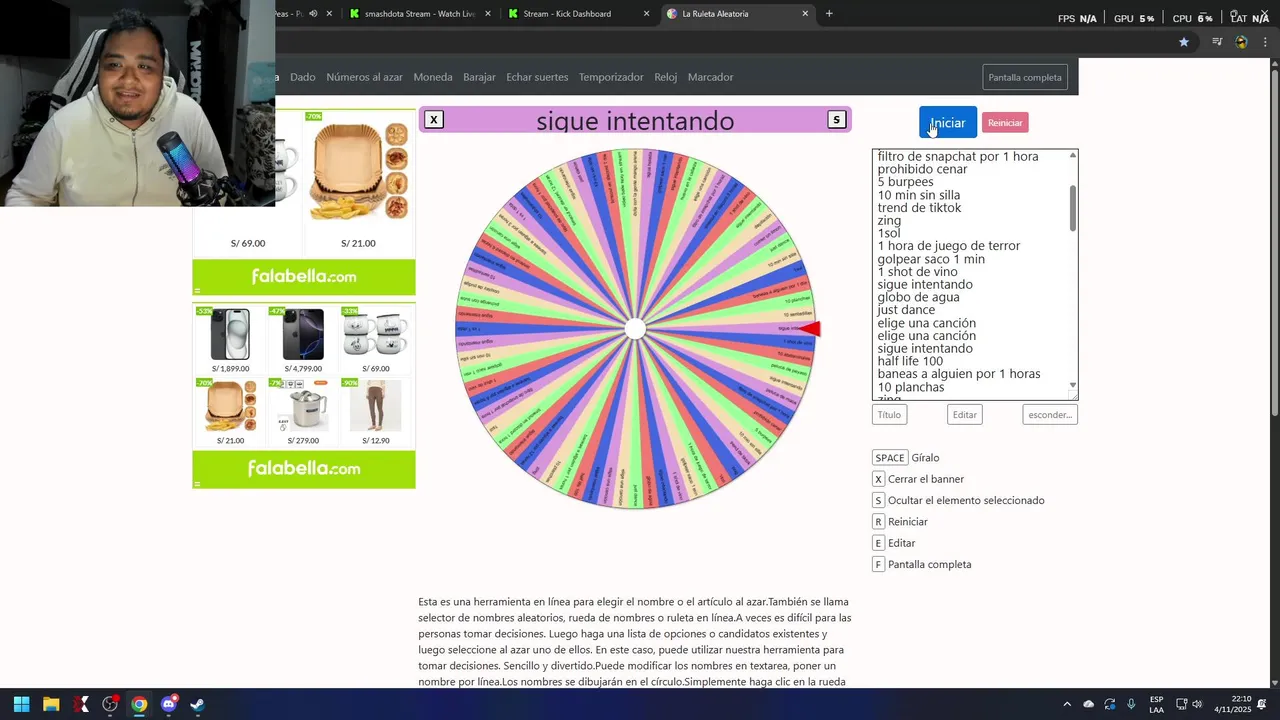Open the OneDrive cloud tray icon
The width and height of the screenshot is (1280, 720).
tap(1089, 704)
